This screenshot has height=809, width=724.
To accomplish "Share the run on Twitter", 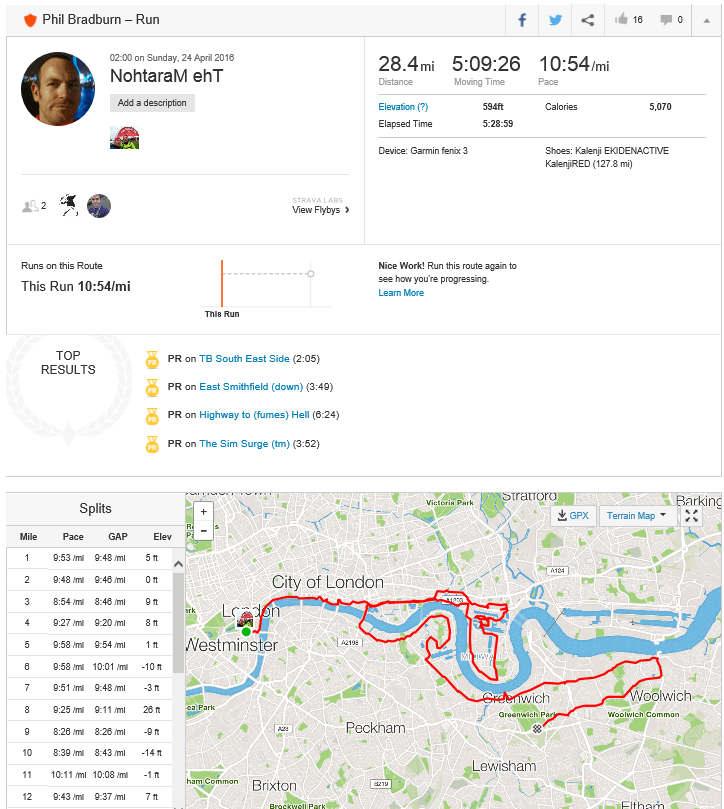I will click(554, 19).
